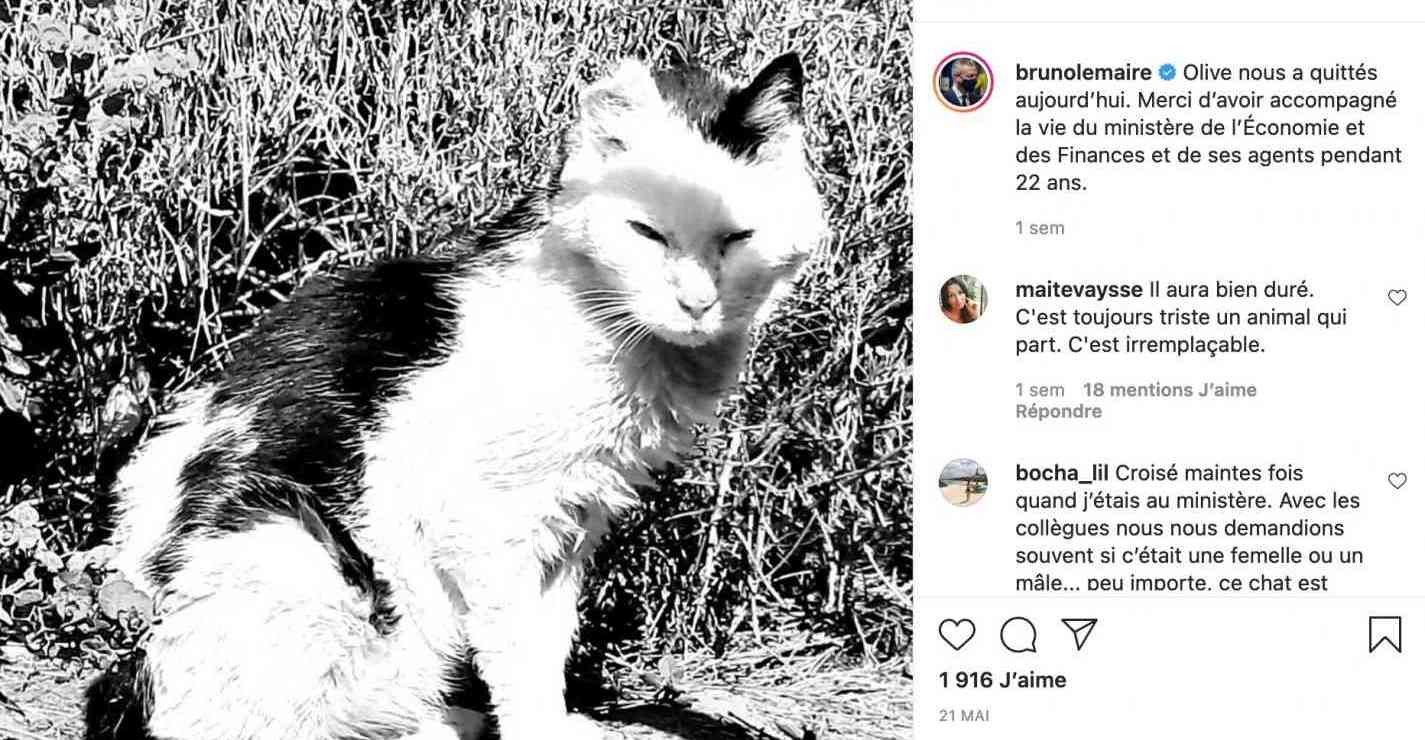
Task: Click the verified badge next to brunolemaire
Action: click(x=1167, y=72)
